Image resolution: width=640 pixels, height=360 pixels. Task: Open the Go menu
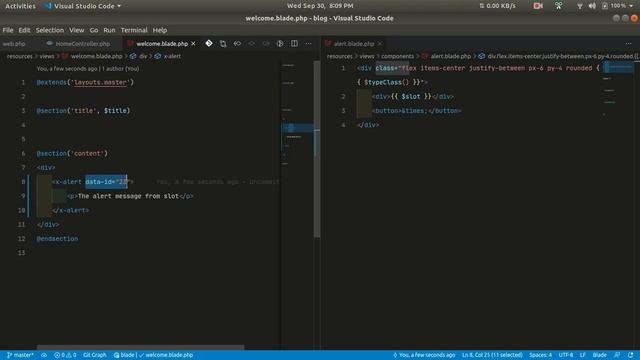tap(94, 30)
